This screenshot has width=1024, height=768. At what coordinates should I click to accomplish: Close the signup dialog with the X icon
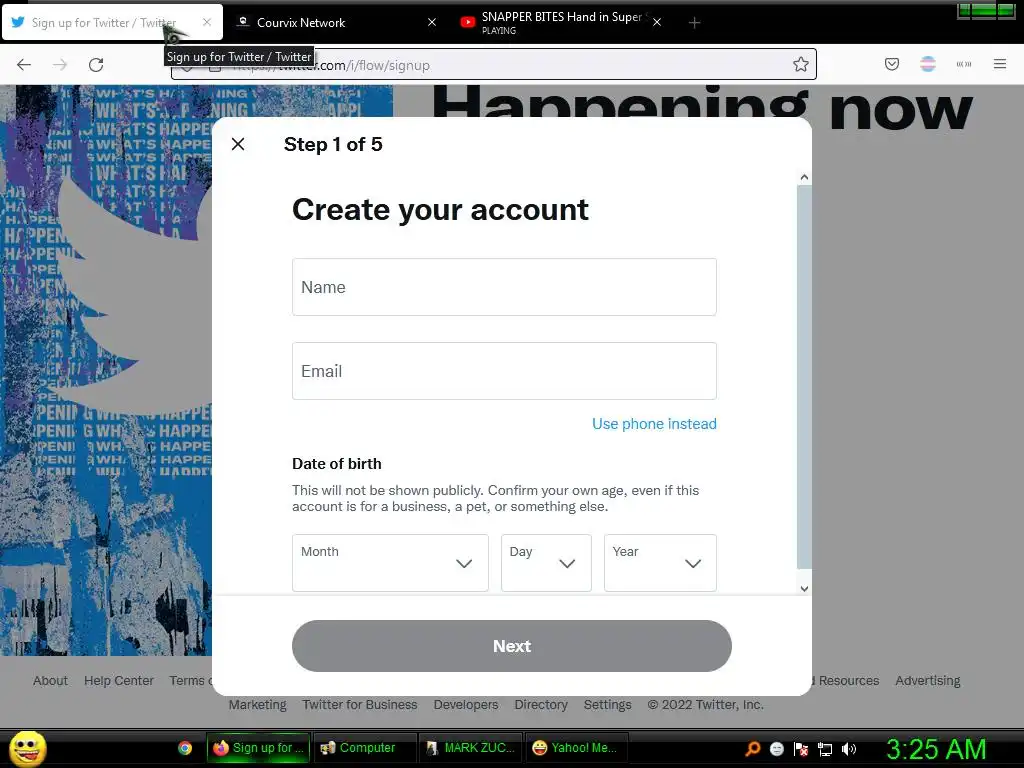pos(238,144)
